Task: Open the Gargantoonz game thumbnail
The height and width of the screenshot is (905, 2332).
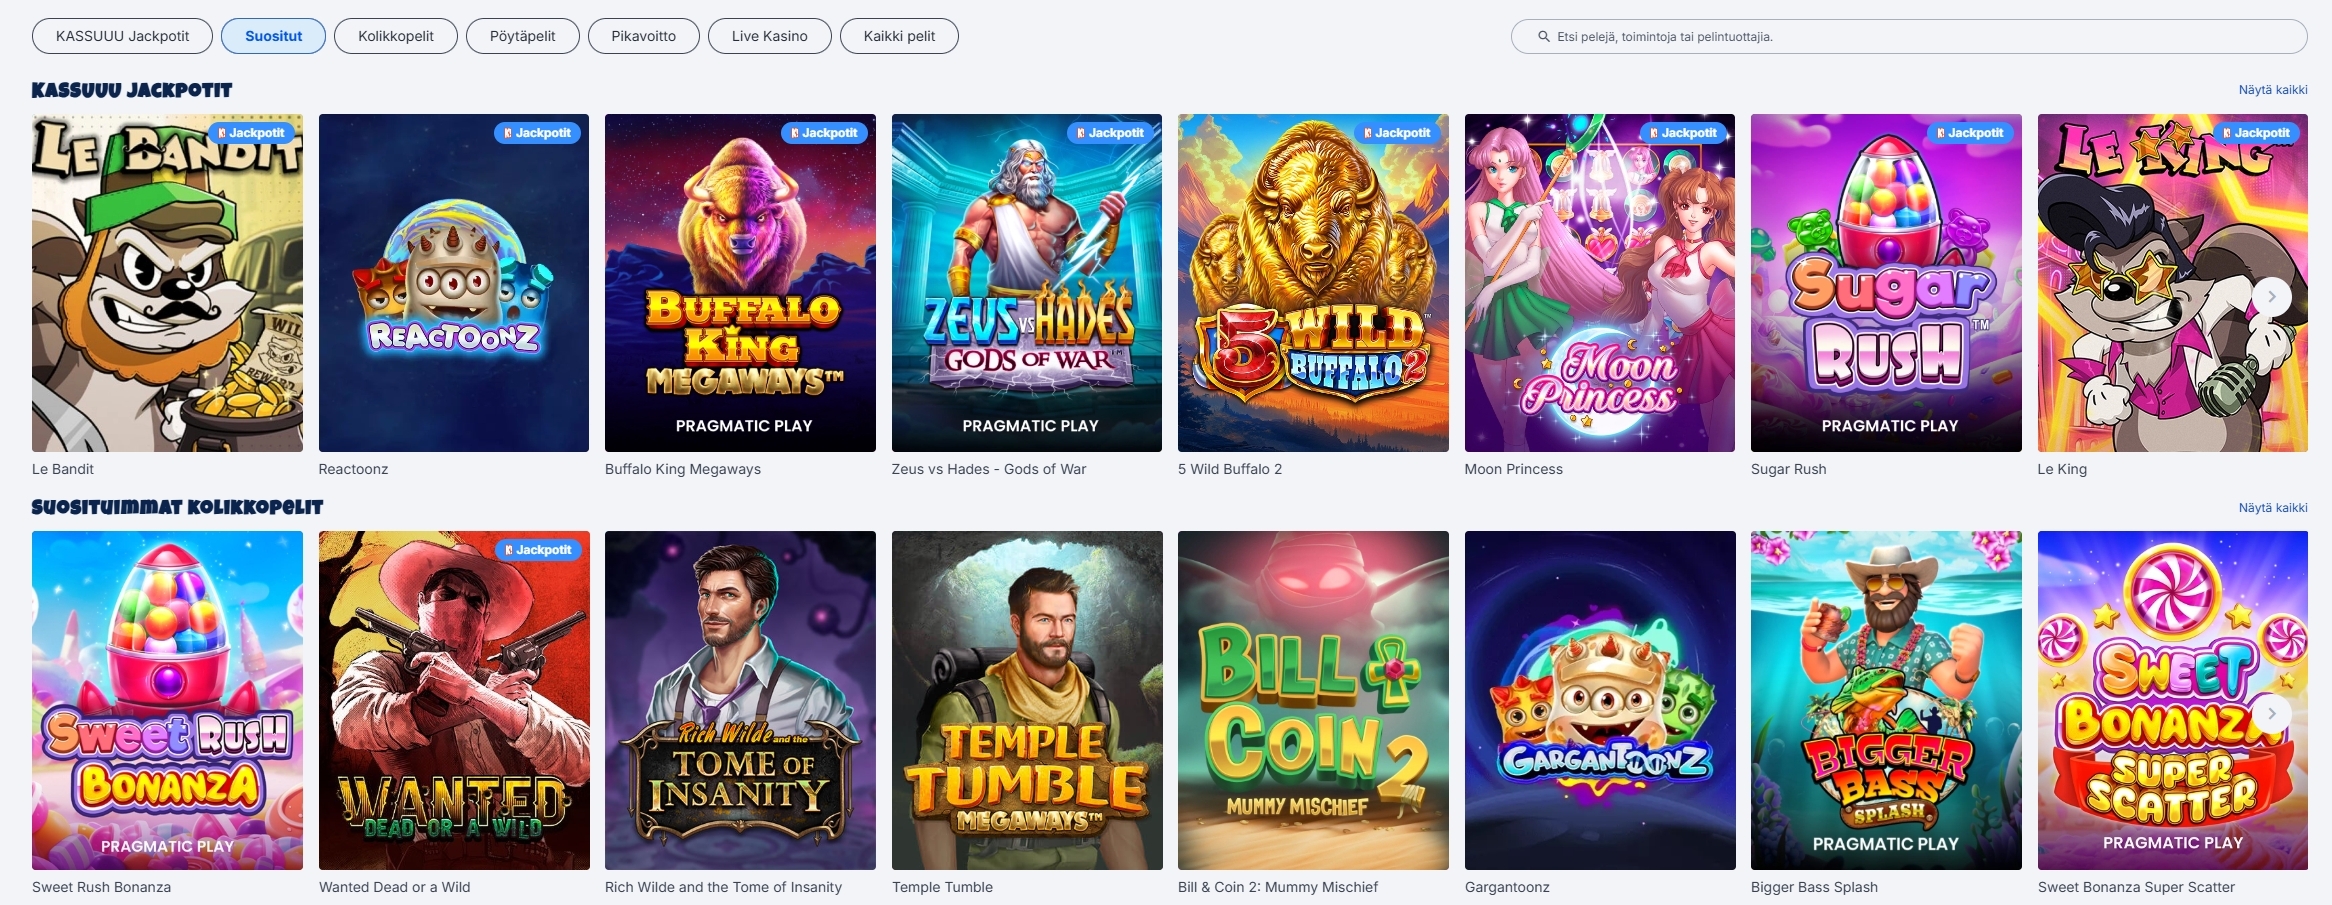Action: (x=1599, y=700)
